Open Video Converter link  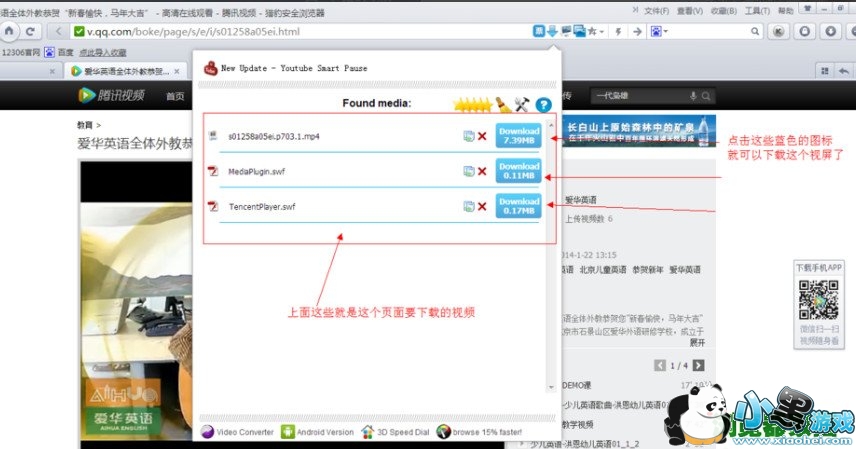[x=237, y=432]
